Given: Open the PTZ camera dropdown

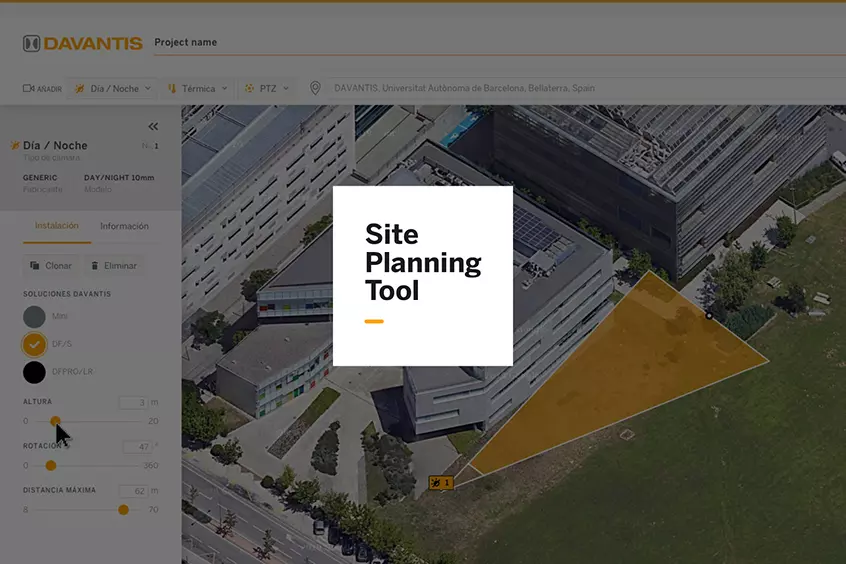Looking at the screenshot, I should (266, 88).
